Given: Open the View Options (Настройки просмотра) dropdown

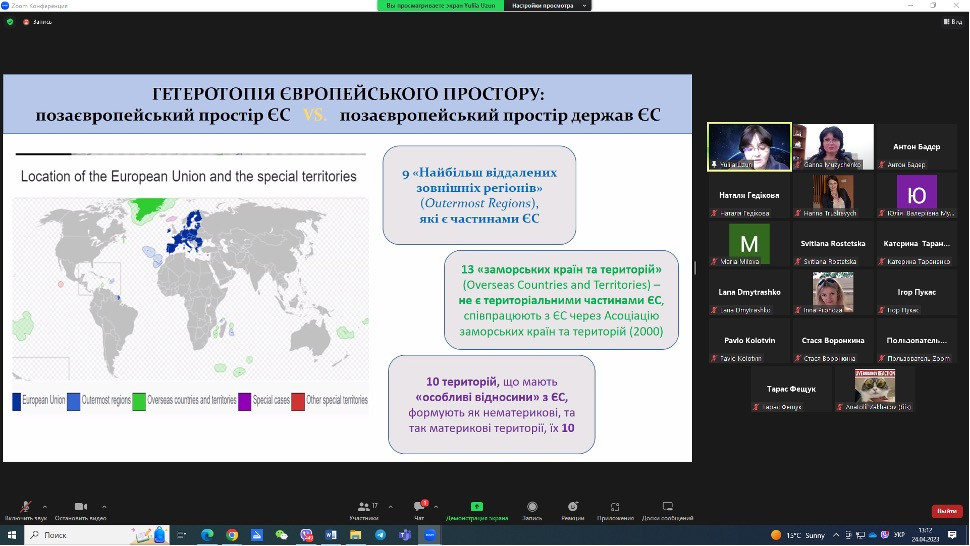Looking at the screenshot, I should coord(547,6).
